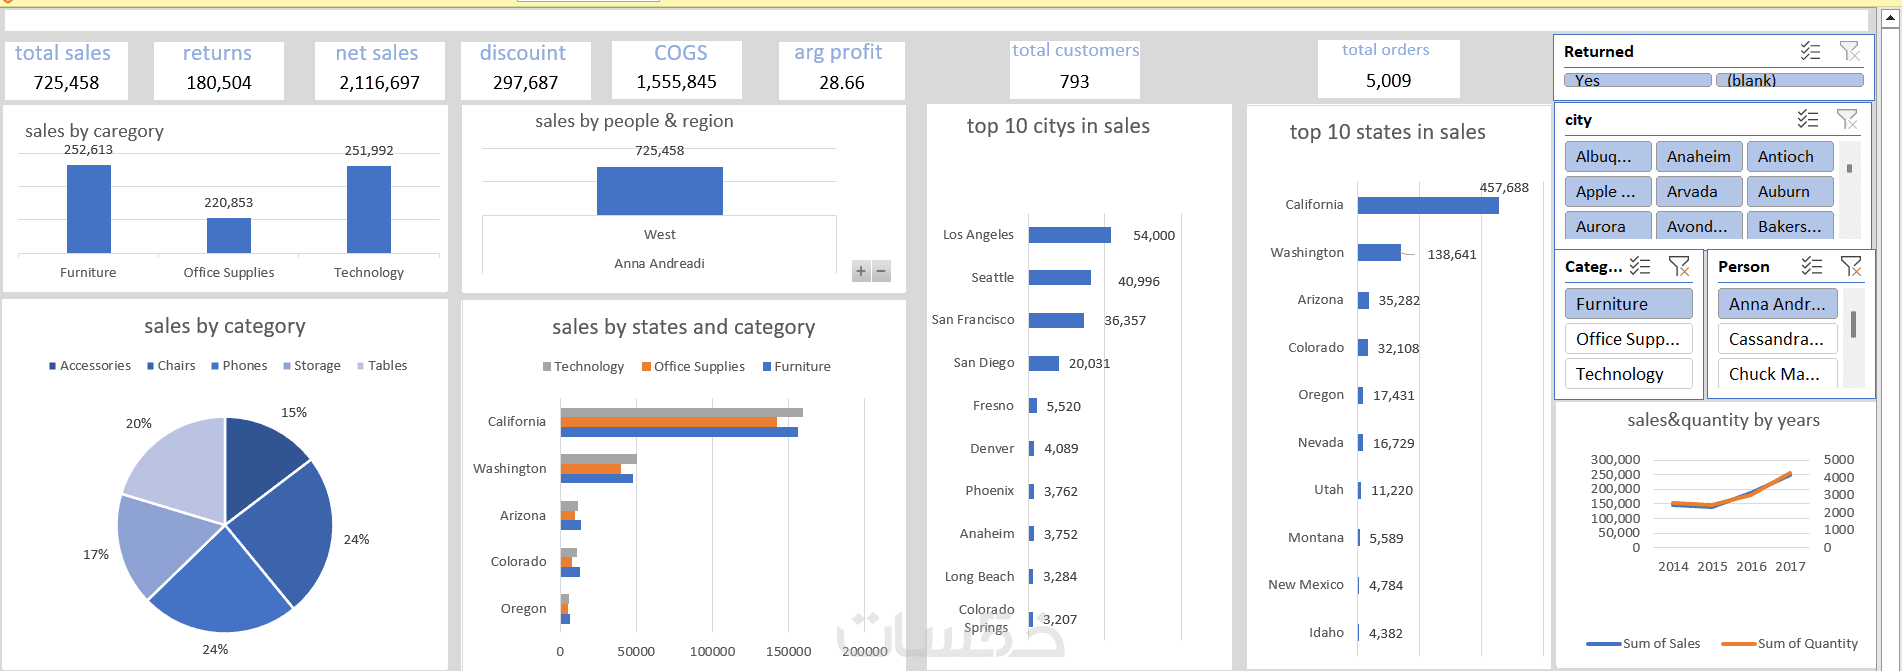Toggle the Yes option in Returned slicer
The width and height of the screenshot is (1902, 671).
click(1637, 80)
